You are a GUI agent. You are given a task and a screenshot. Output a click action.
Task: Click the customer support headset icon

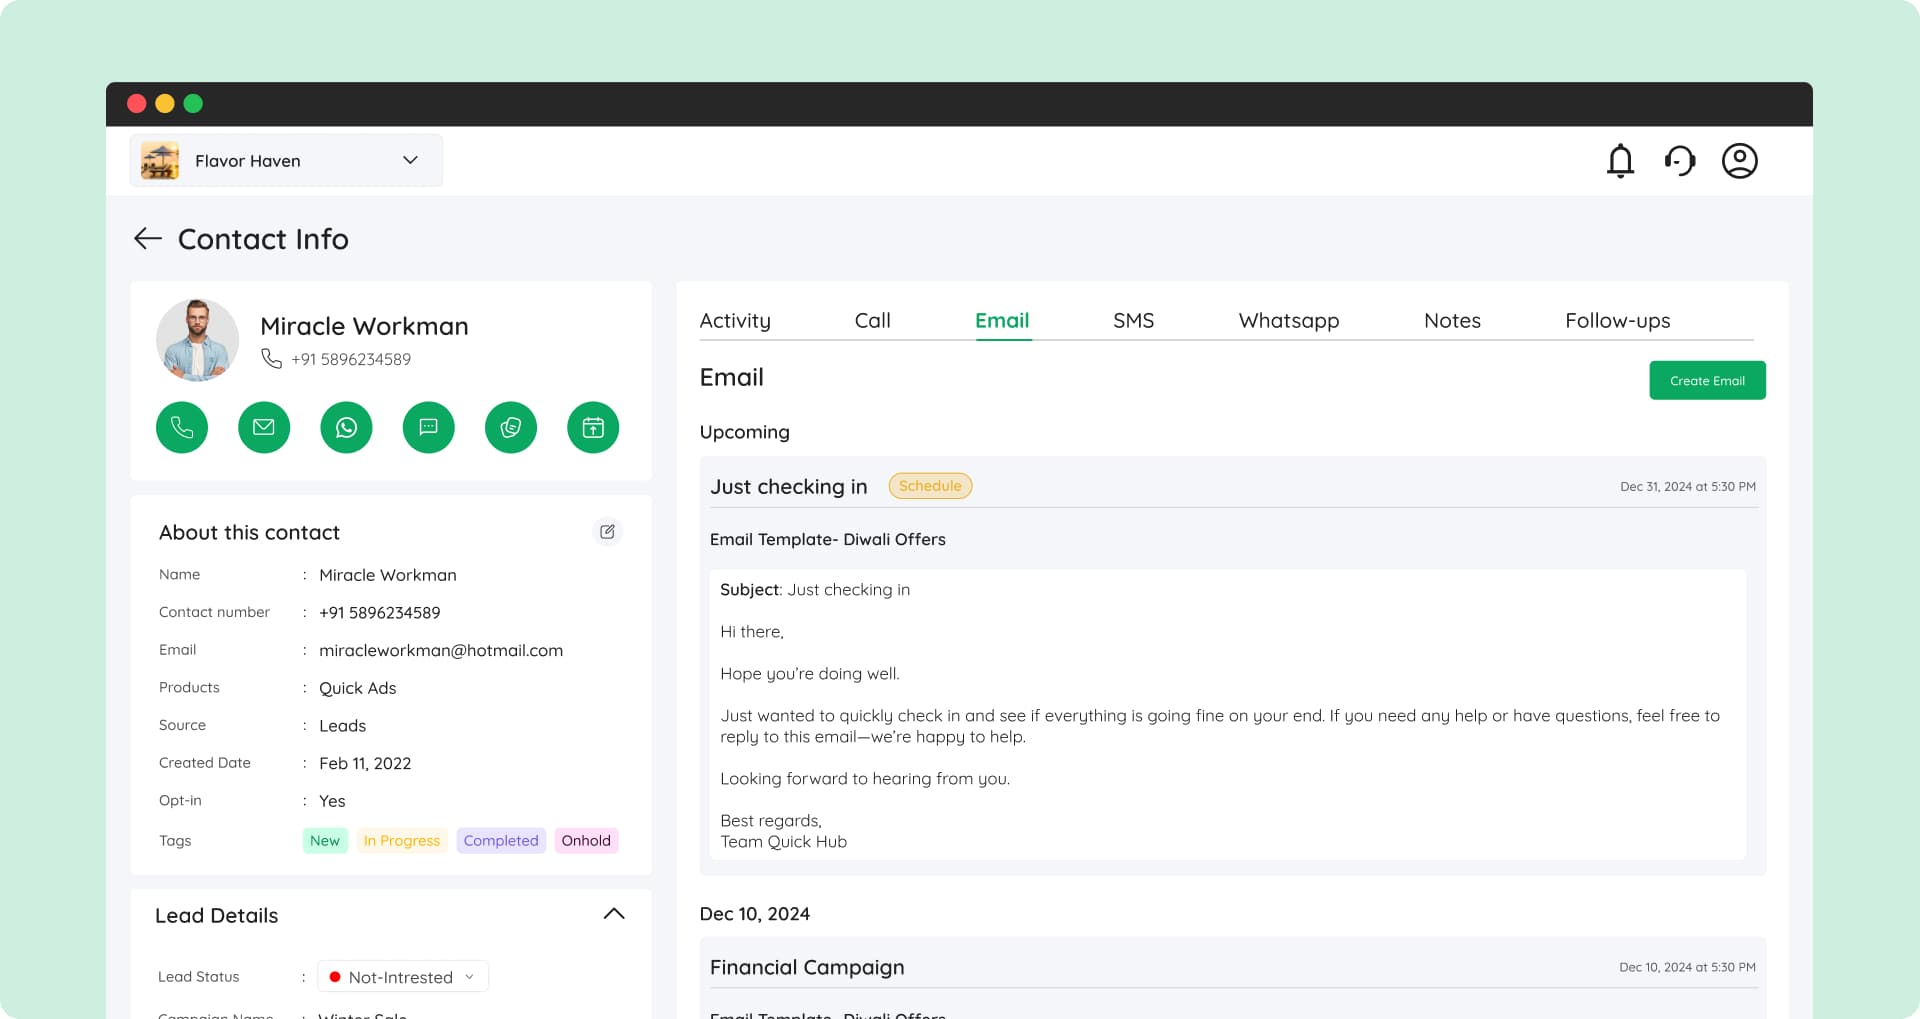click(x=1680, y=160)
